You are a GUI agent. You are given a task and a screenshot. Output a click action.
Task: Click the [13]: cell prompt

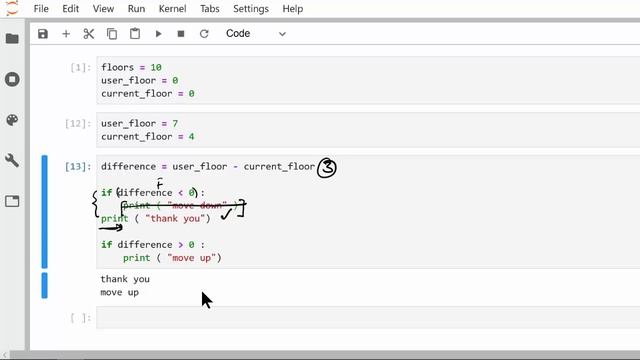(78, 167)
